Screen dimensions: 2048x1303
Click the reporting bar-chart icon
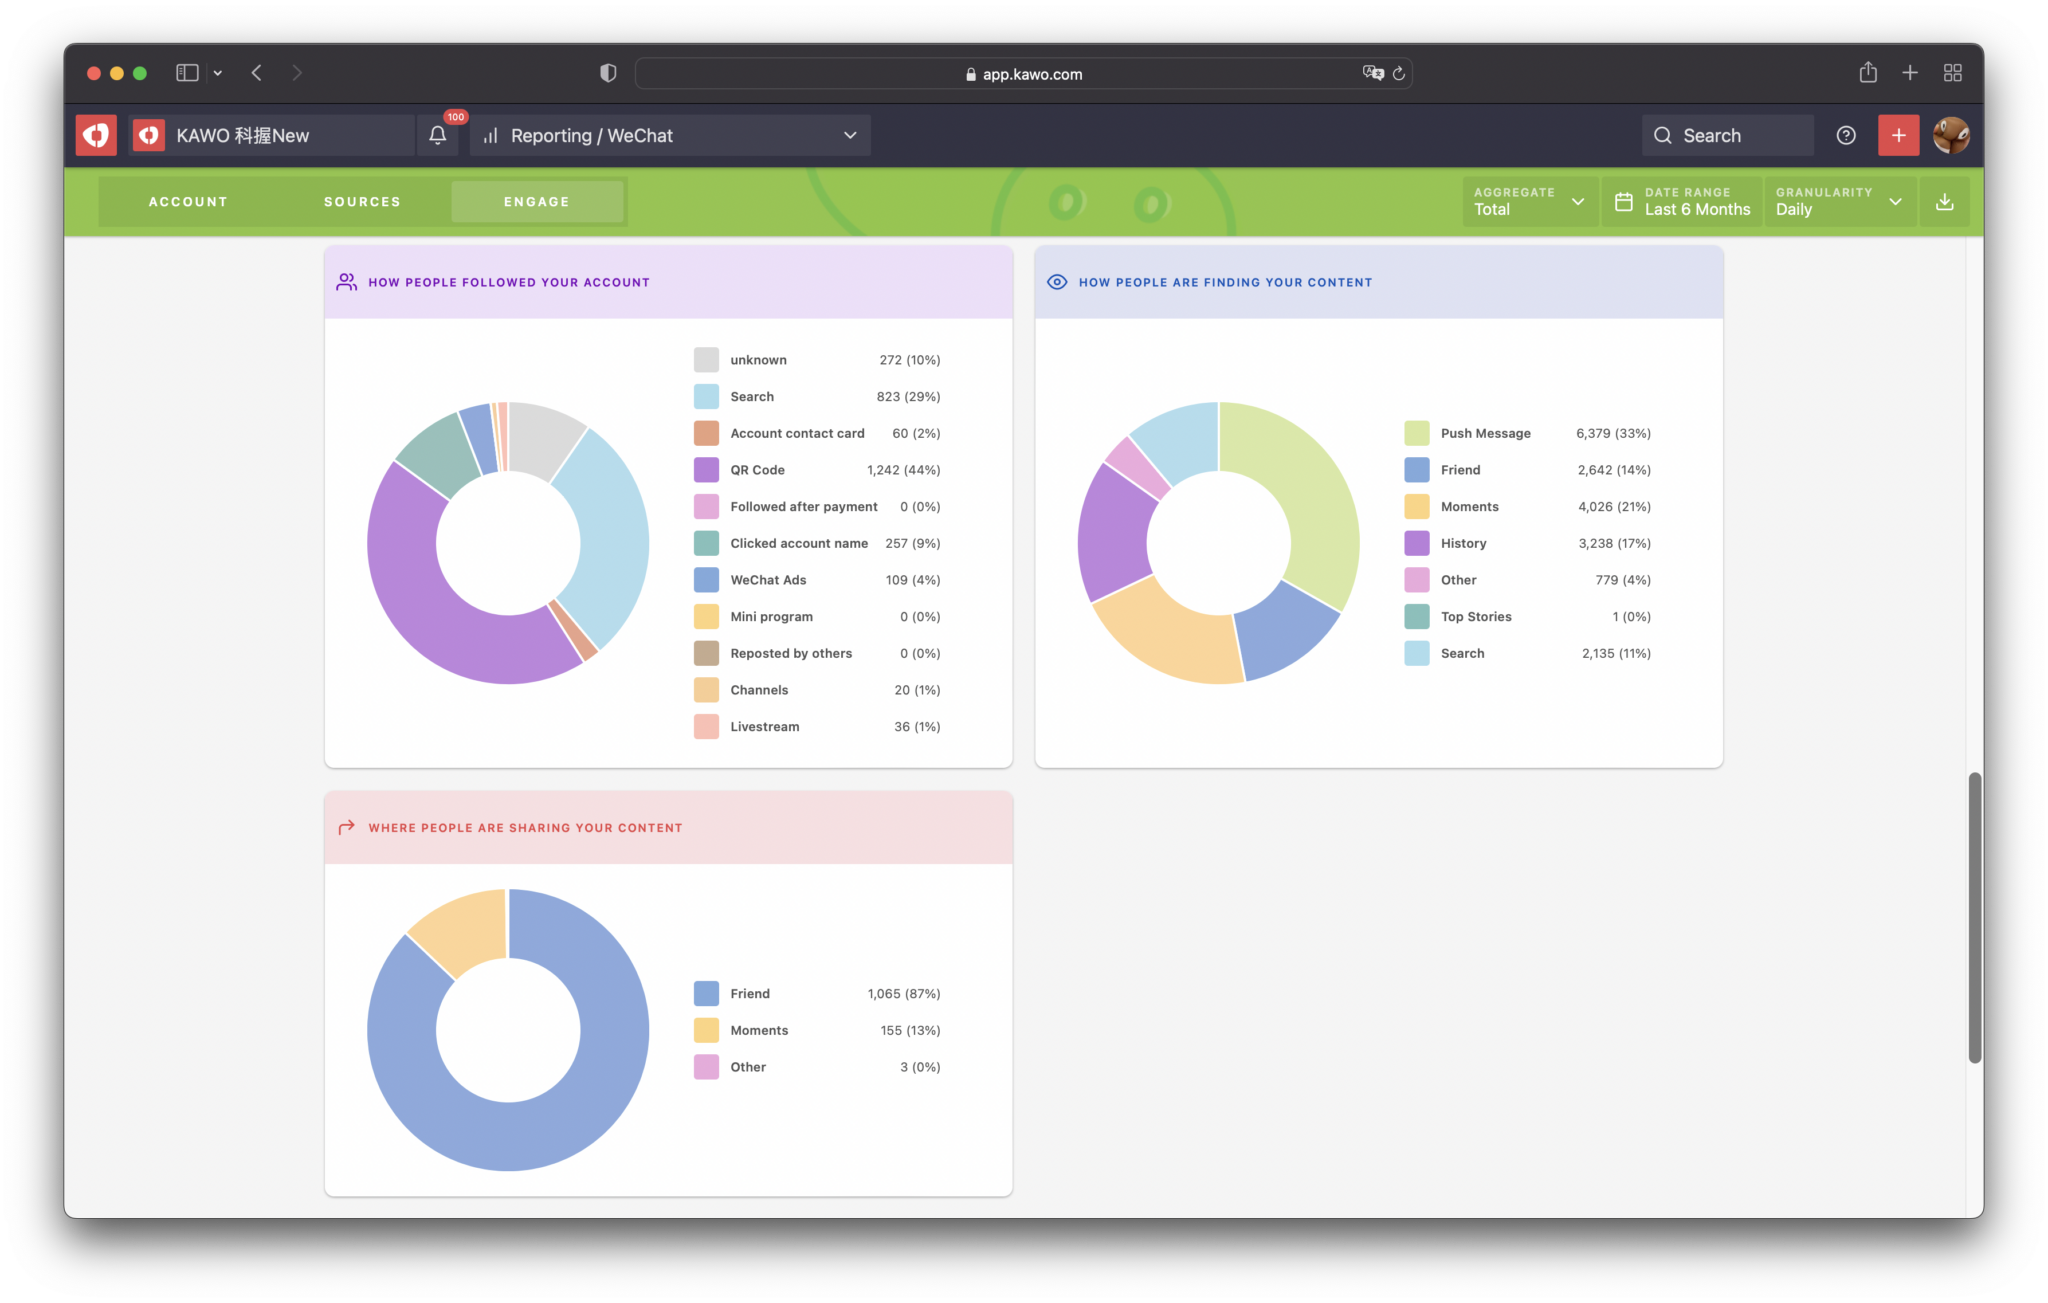tap(489, 136)
